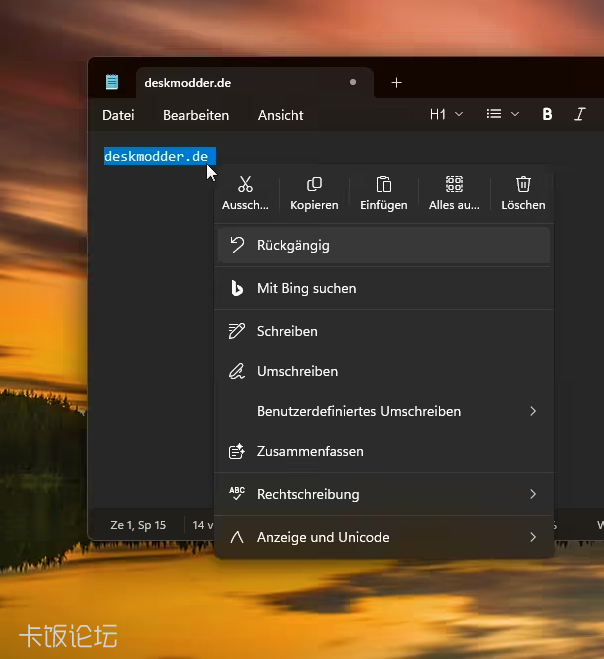
Task: Click the Notepad app icon in title bar
Action: pos(112,82)
